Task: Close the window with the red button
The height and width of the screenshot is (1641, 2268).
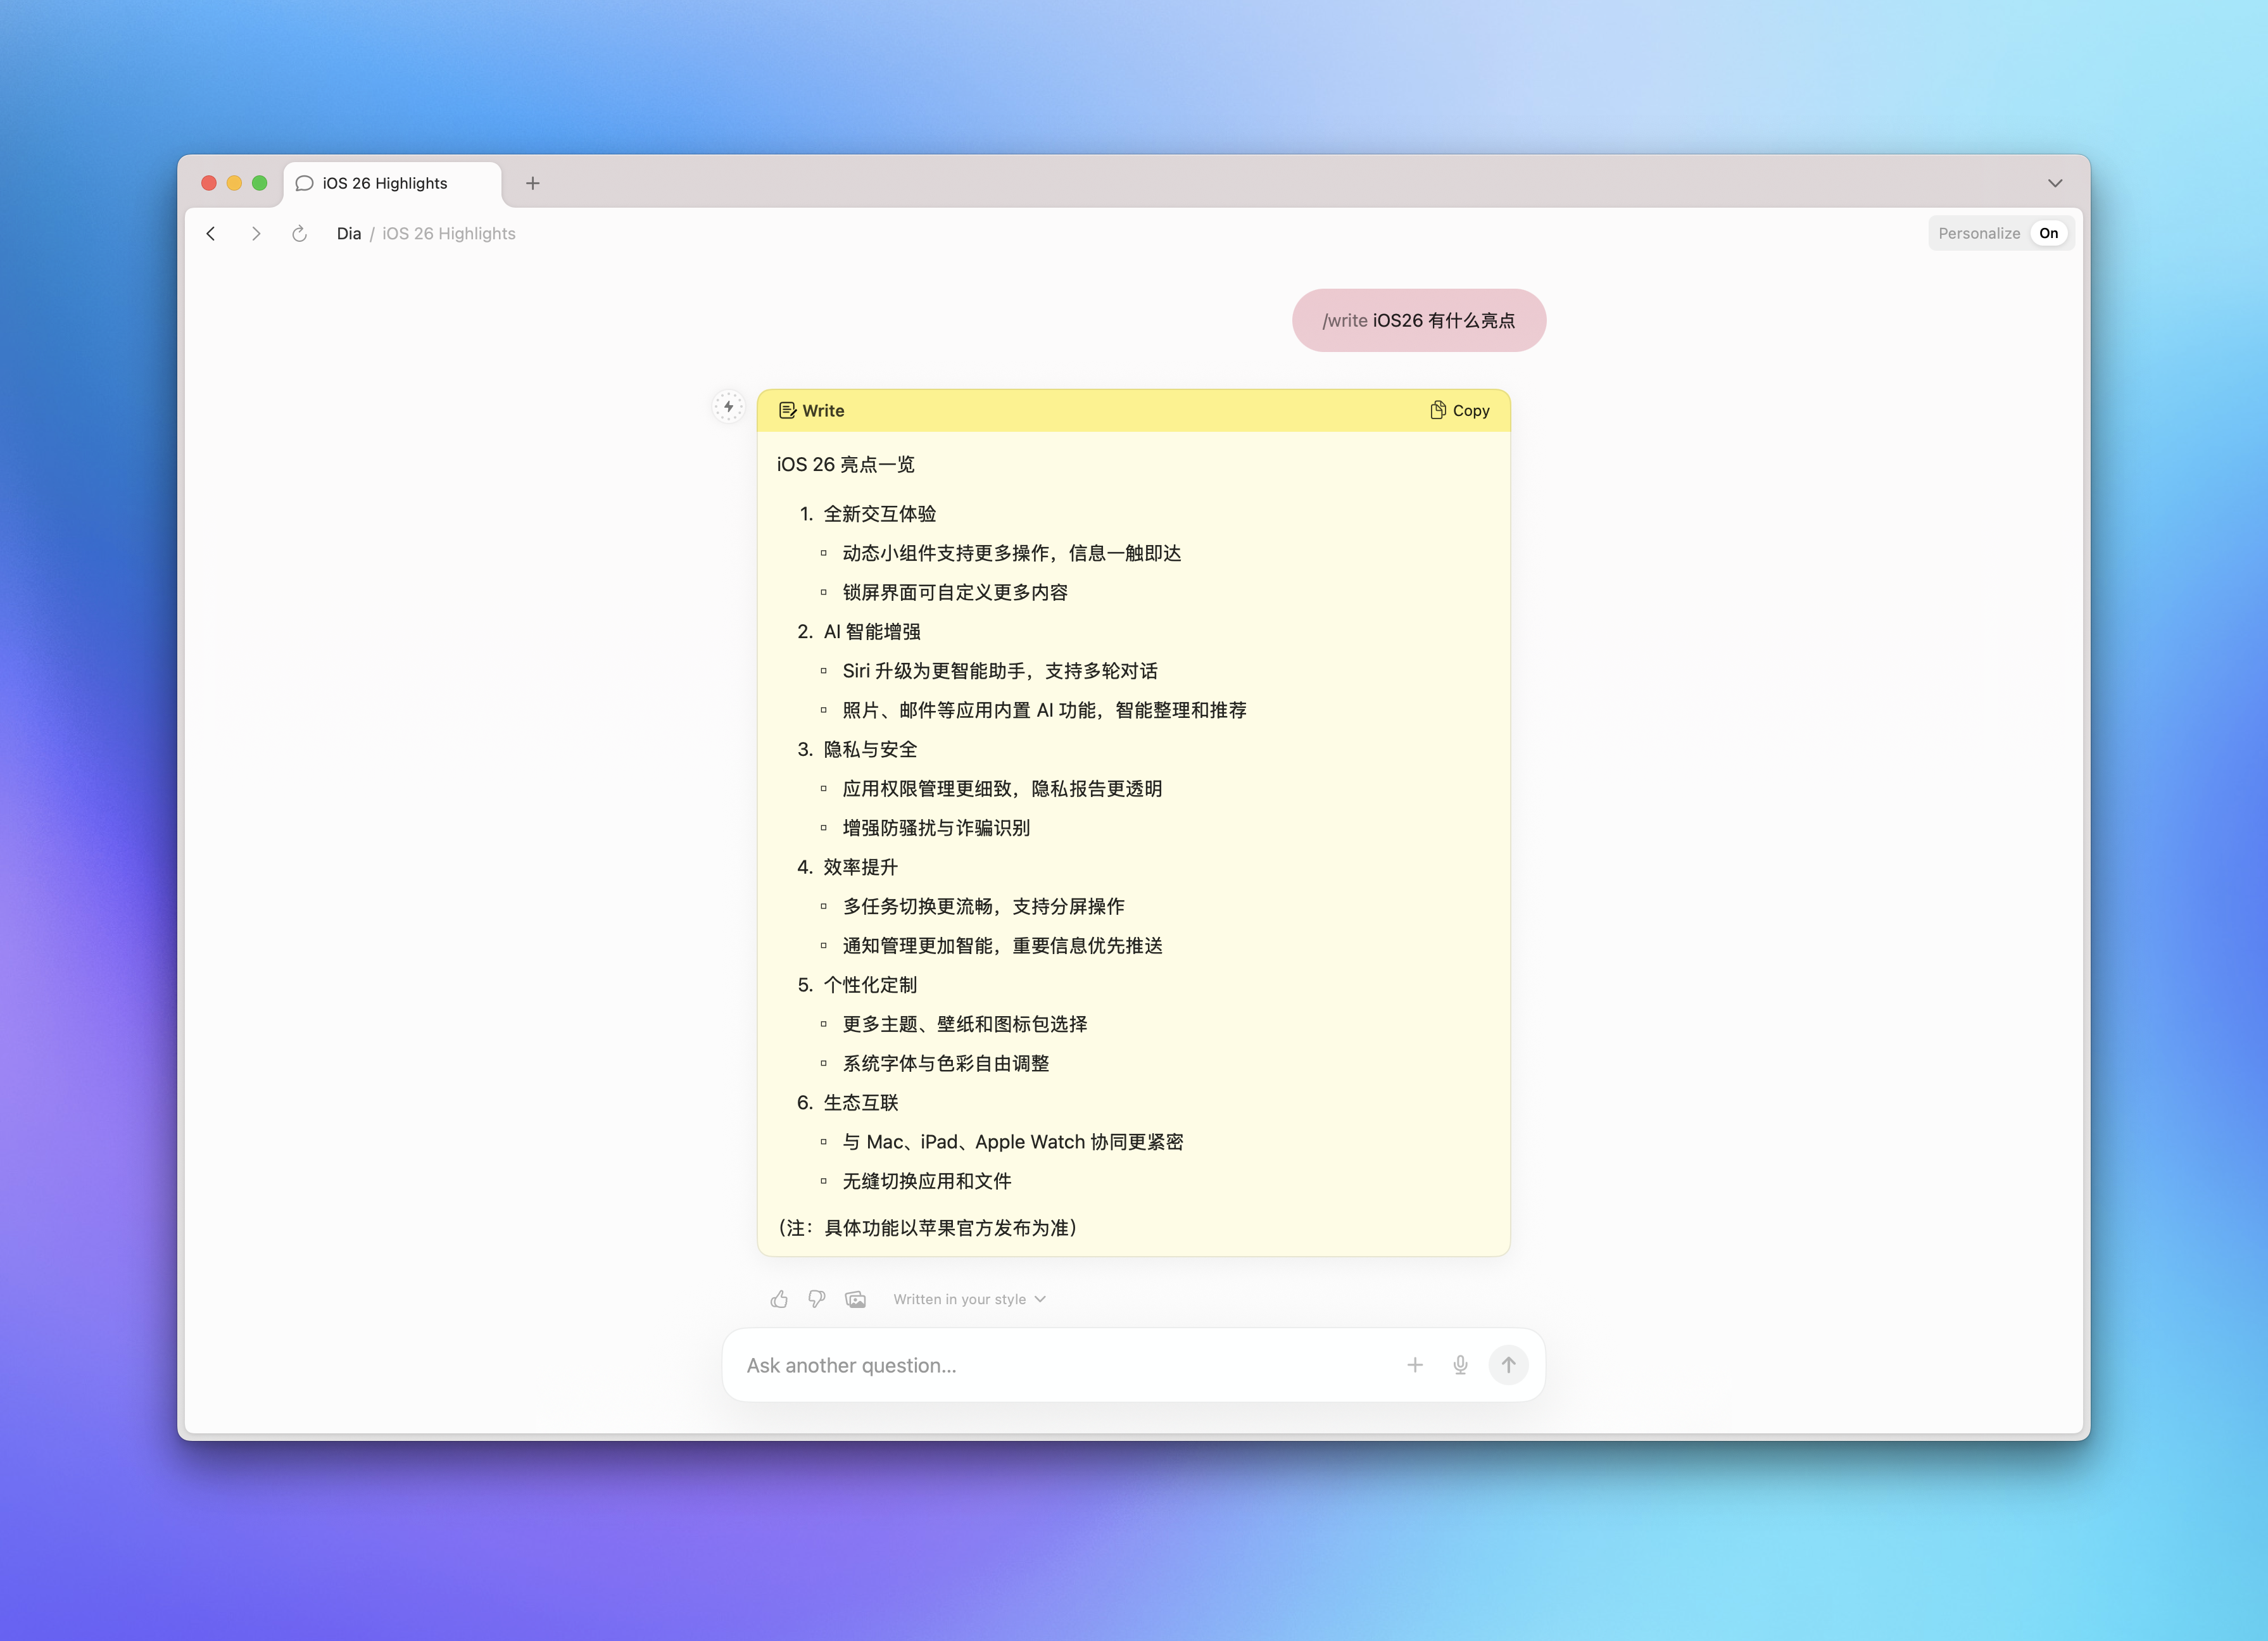Action: tap(209, 183)
